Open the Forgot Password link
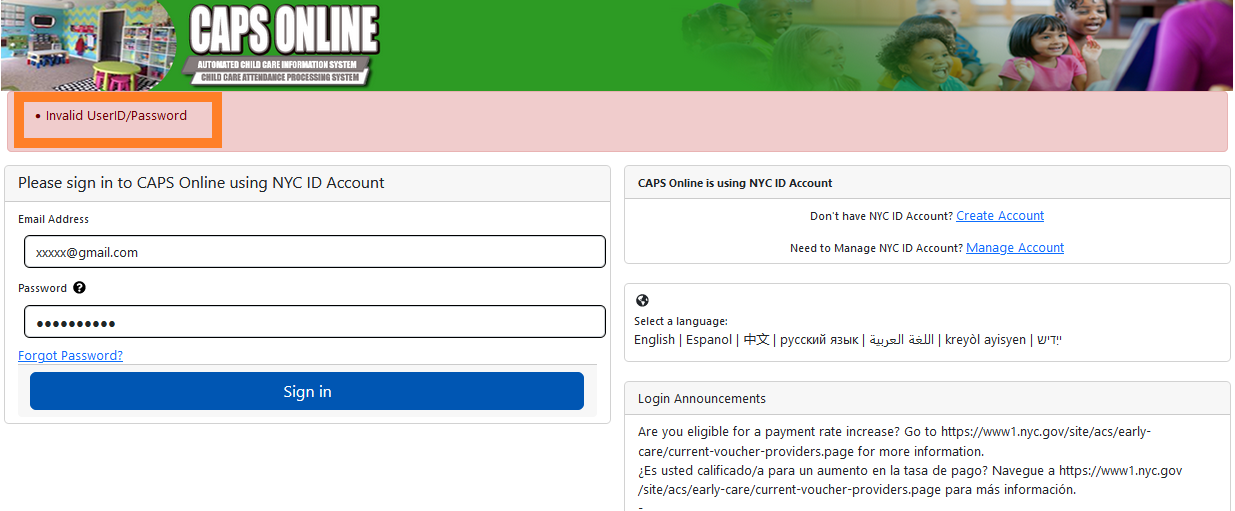 pyautogui.click(x=70, y=356)
